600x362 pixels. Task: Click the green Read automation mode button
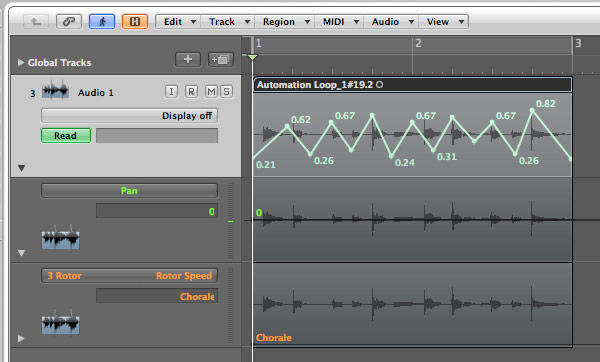66,135
